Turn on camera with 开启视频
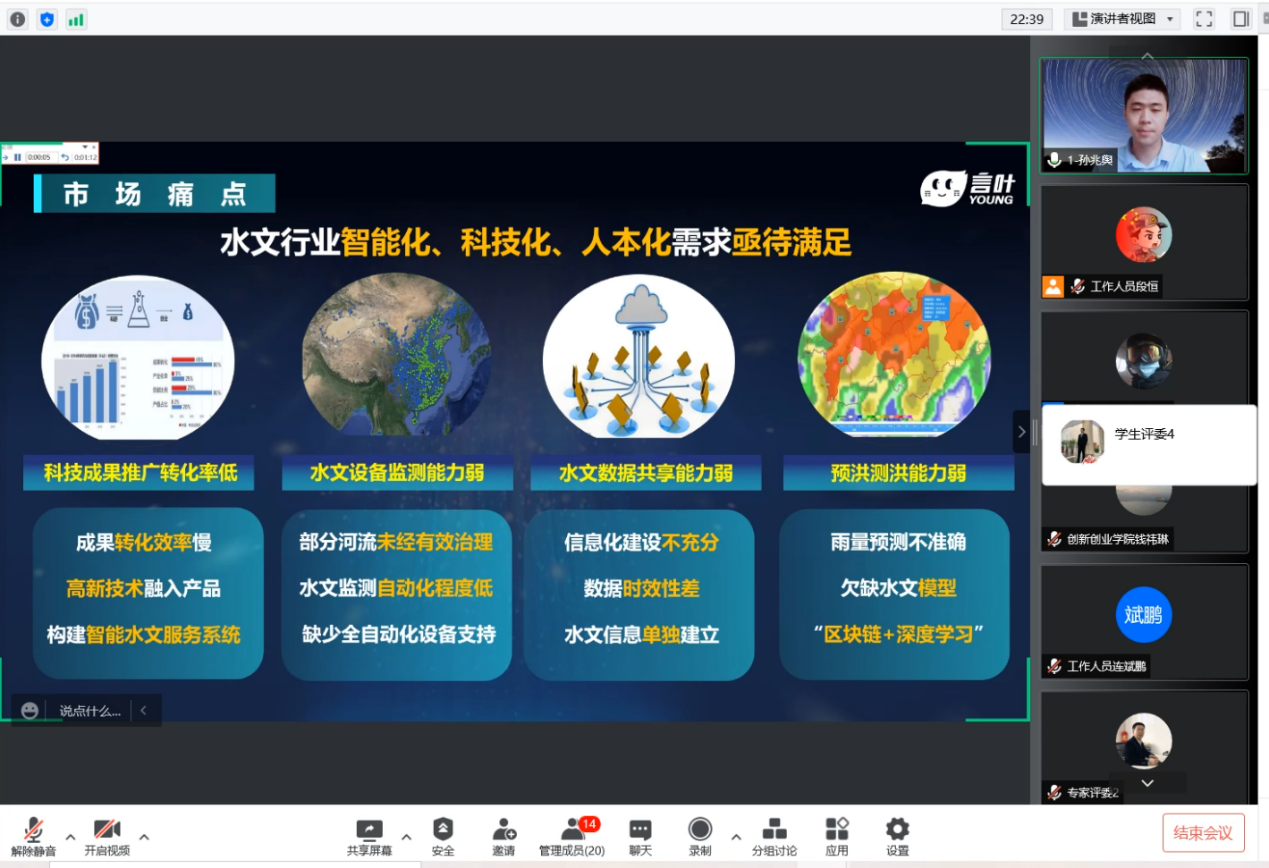1269x868 pixels. (107, 835)
